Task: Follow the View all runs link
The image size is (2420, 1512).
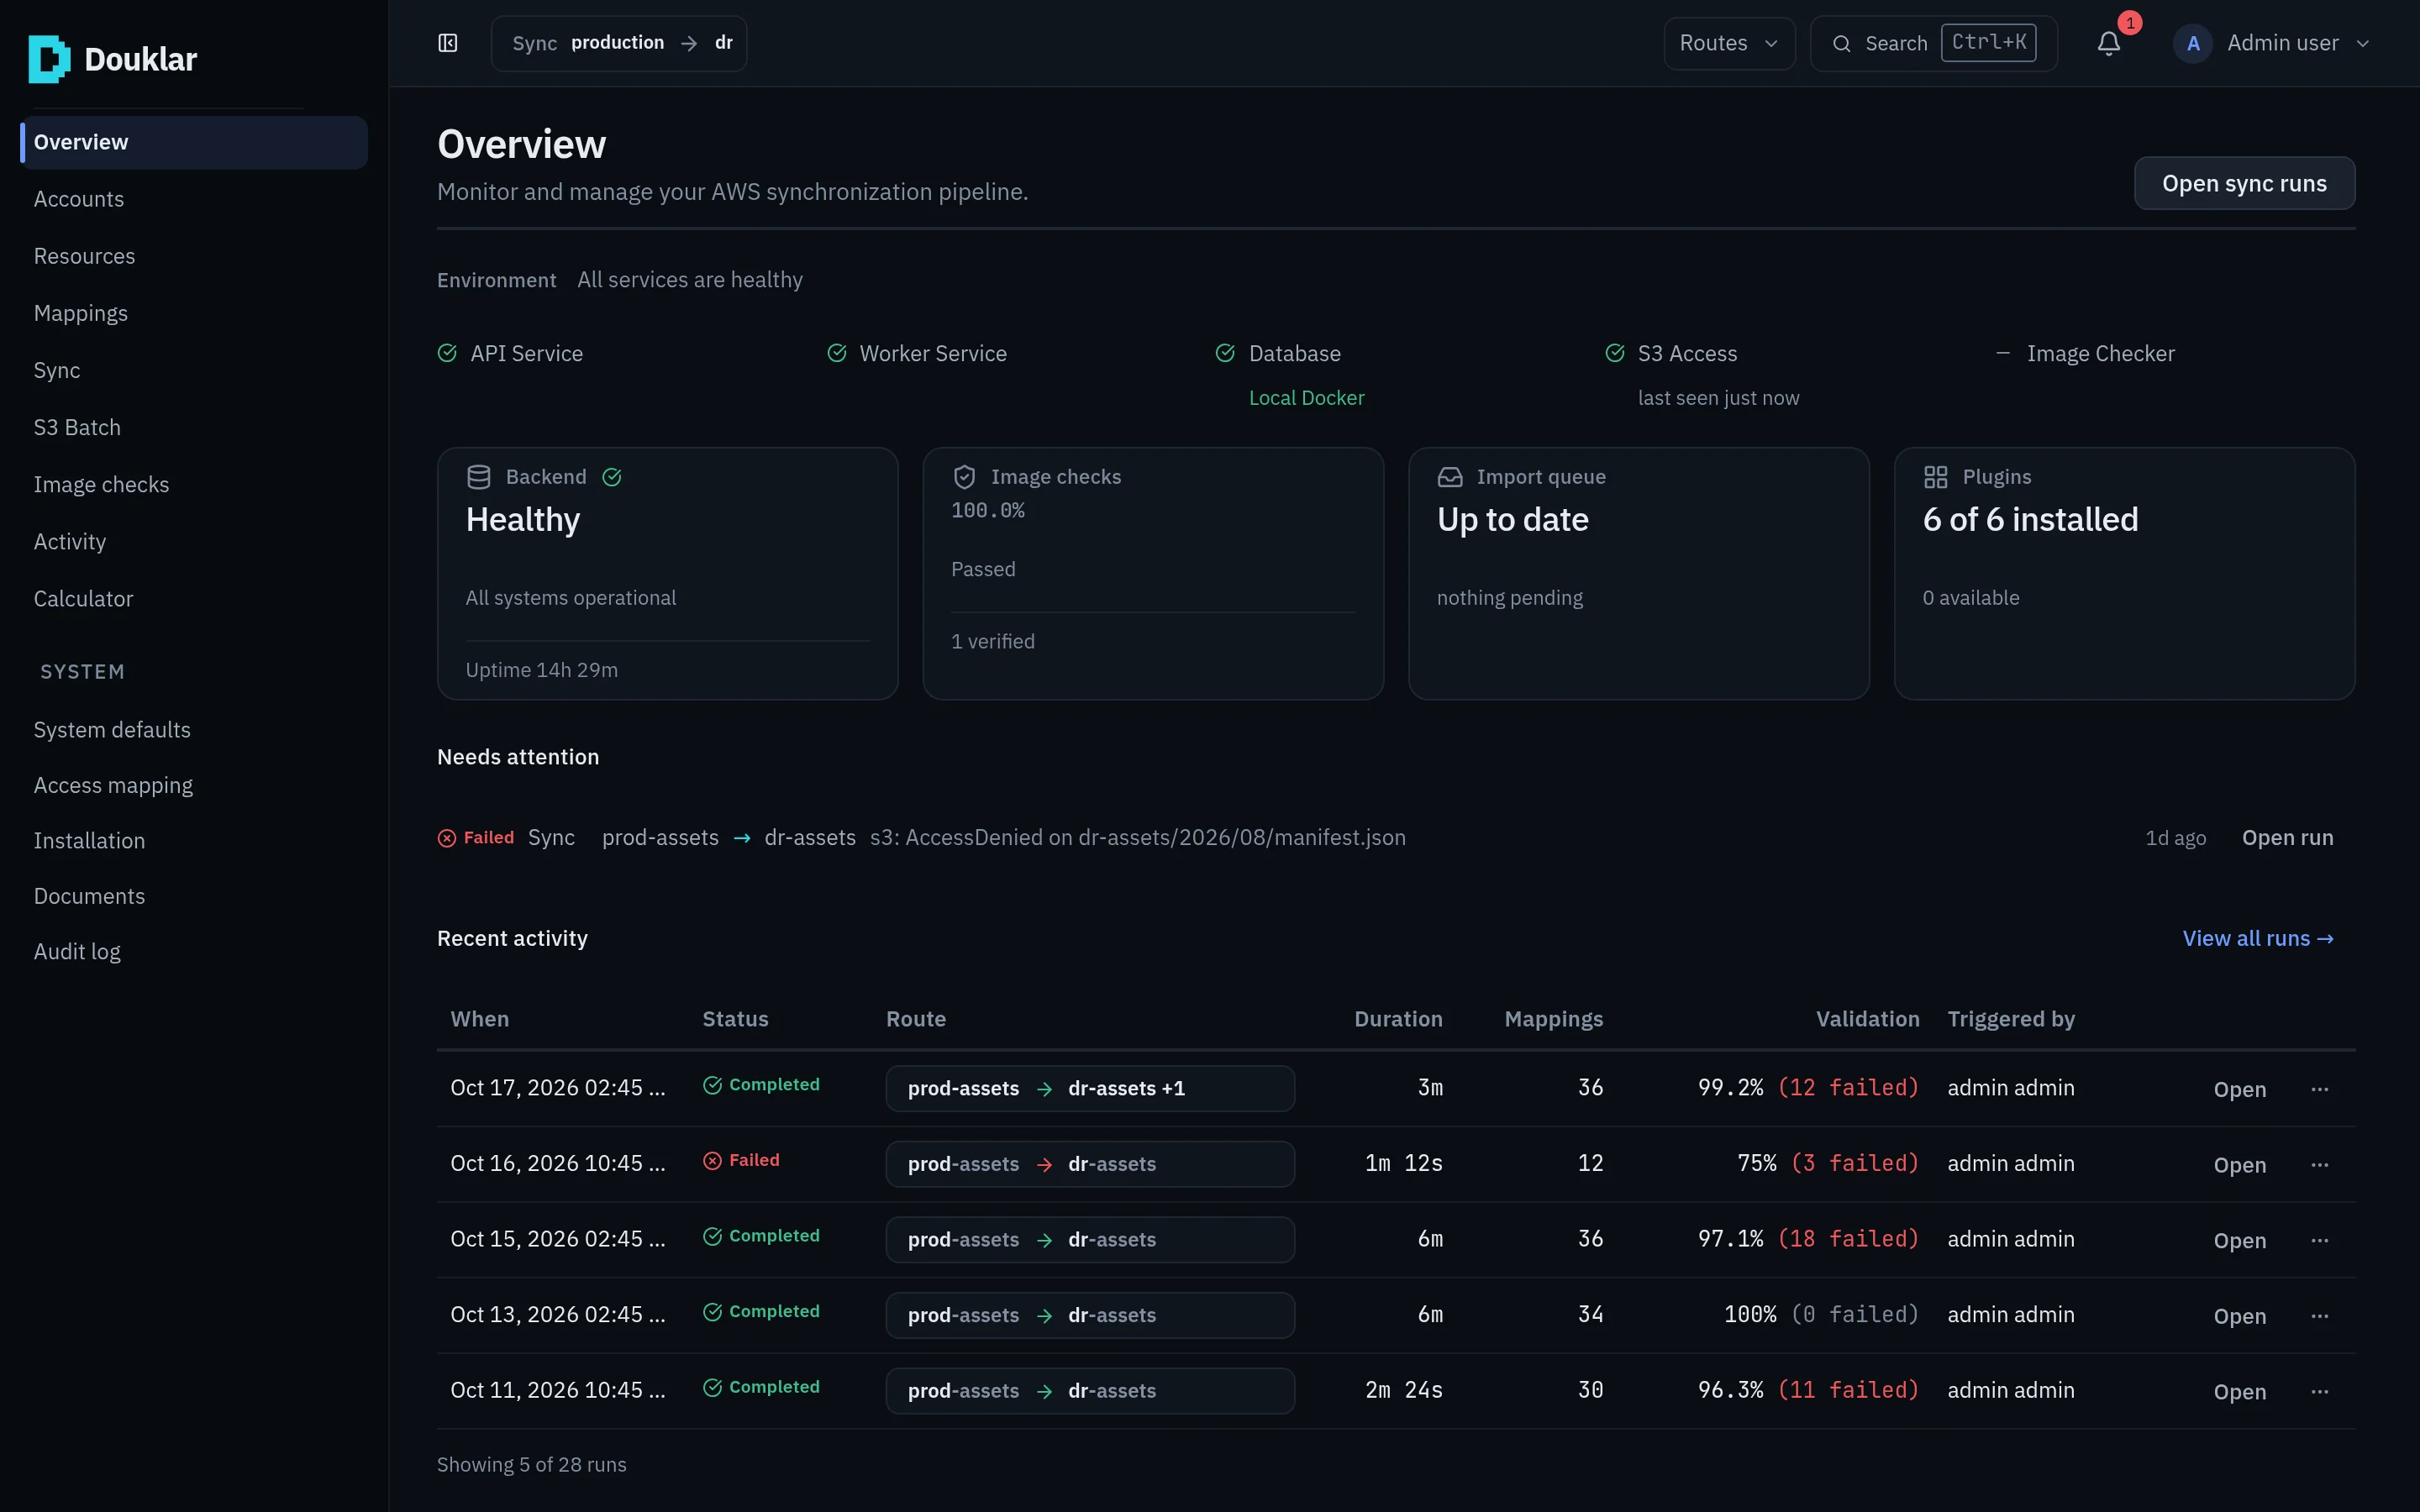Action: [2258, 938]
